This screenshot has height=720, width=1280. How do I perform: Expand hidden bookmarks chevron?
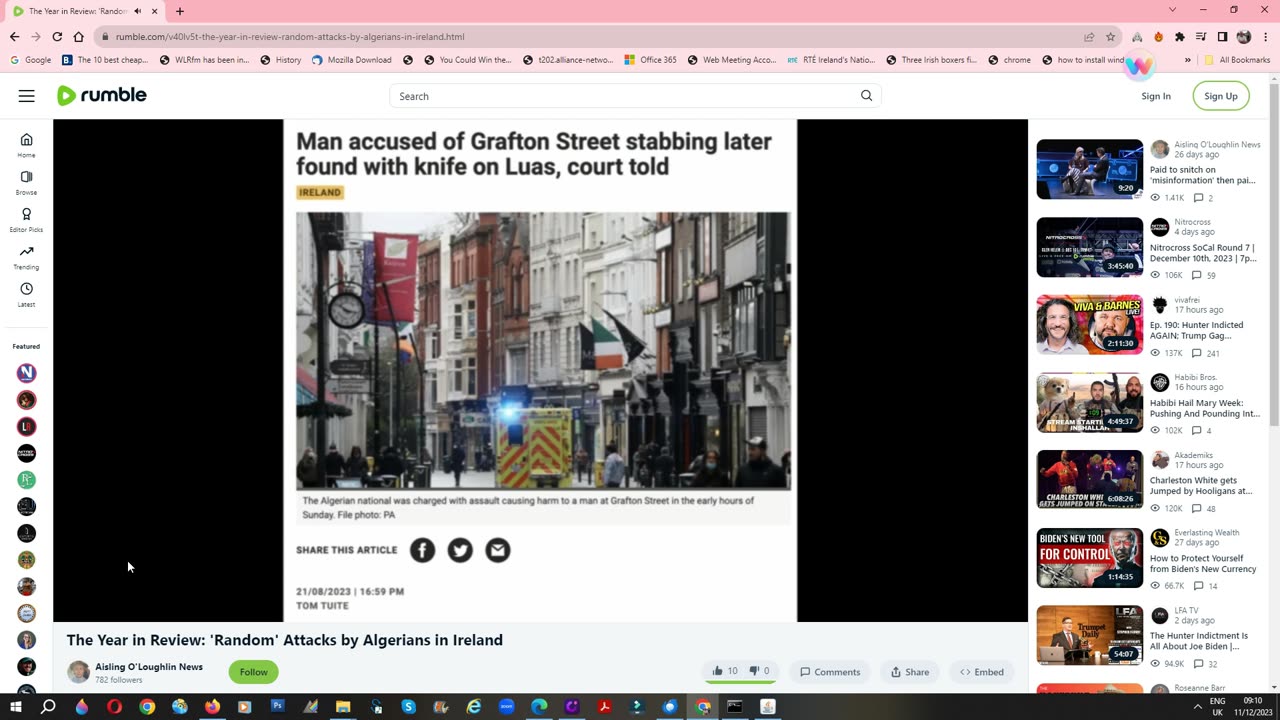1188,60
